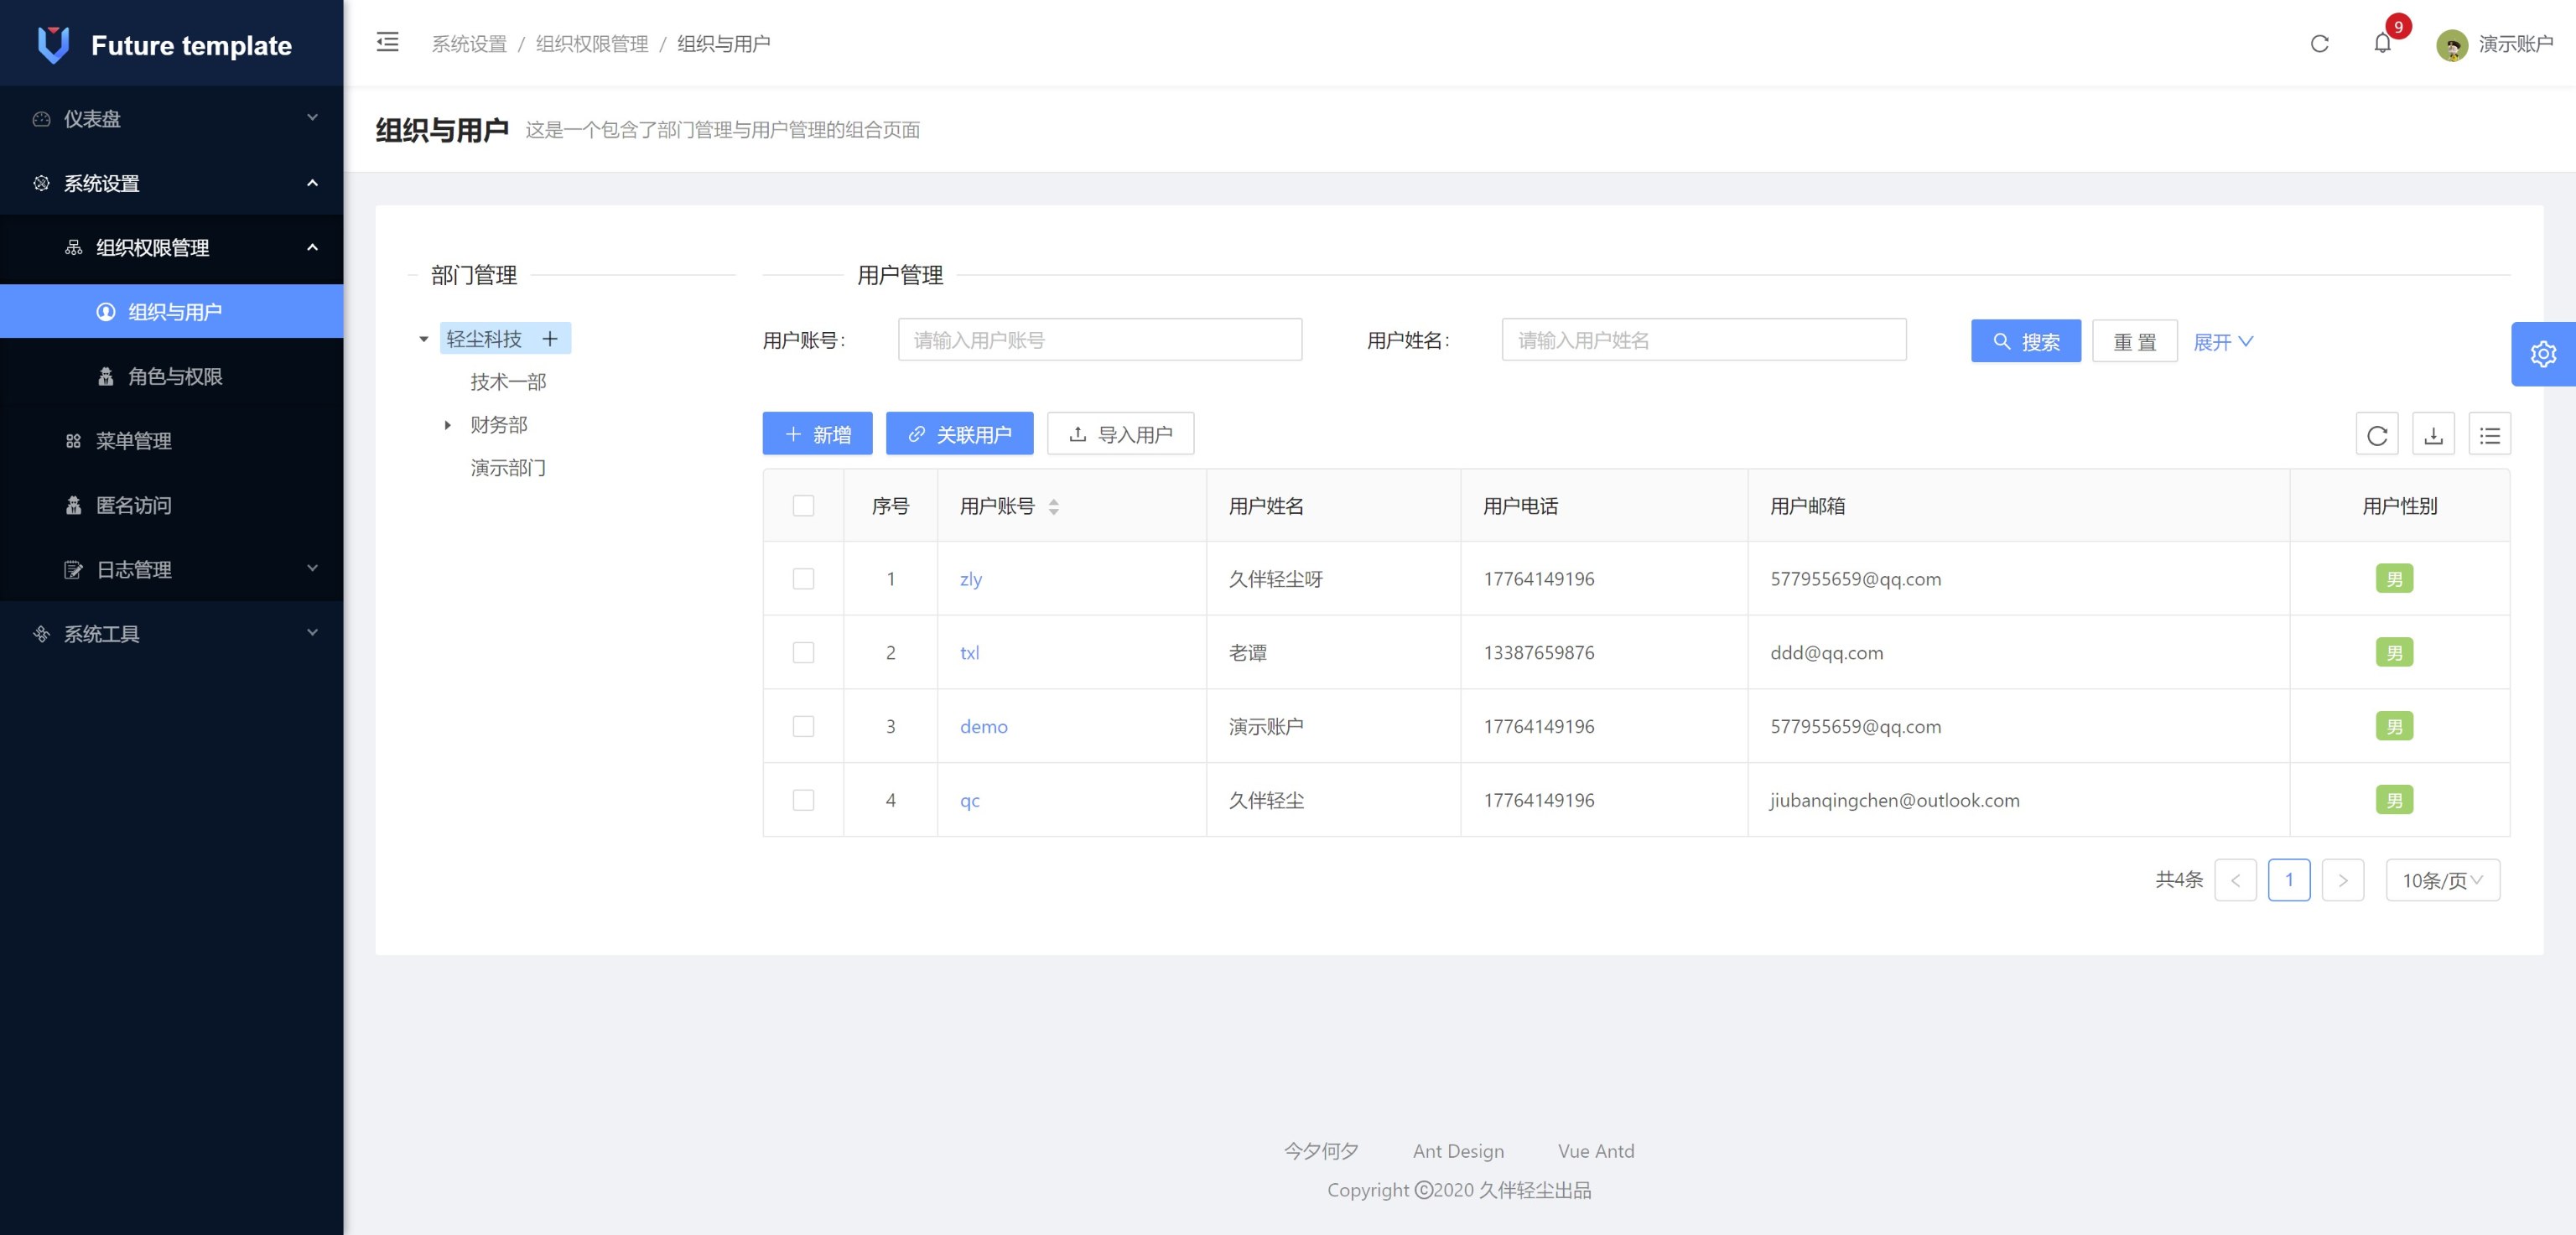Click phone number 13387659876 cell

pos(1538,653)
